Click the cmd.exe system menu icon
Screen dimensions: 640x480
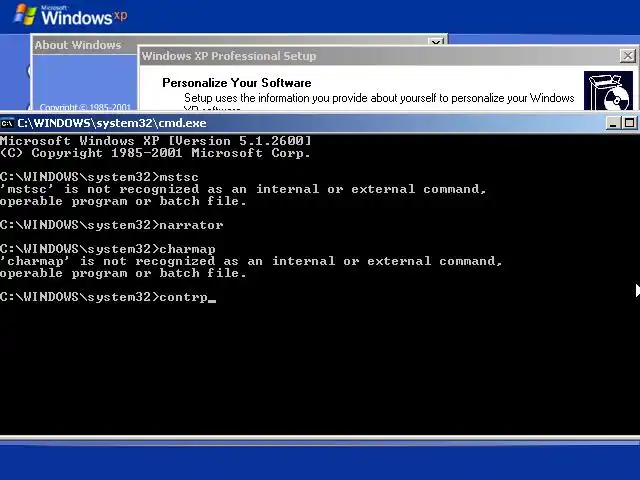7,123
